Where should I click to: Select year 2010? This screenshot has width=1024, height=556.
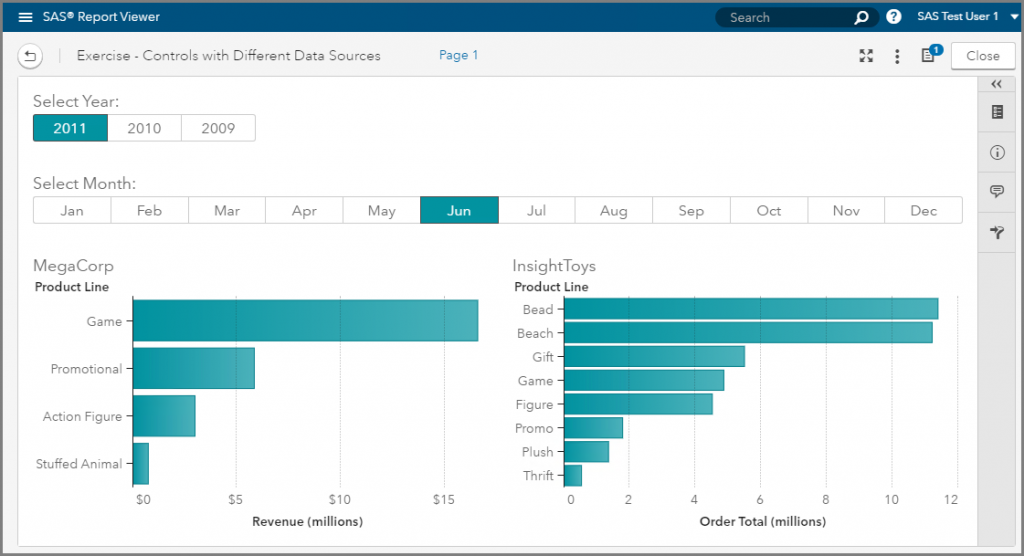[x=144, y=128]
